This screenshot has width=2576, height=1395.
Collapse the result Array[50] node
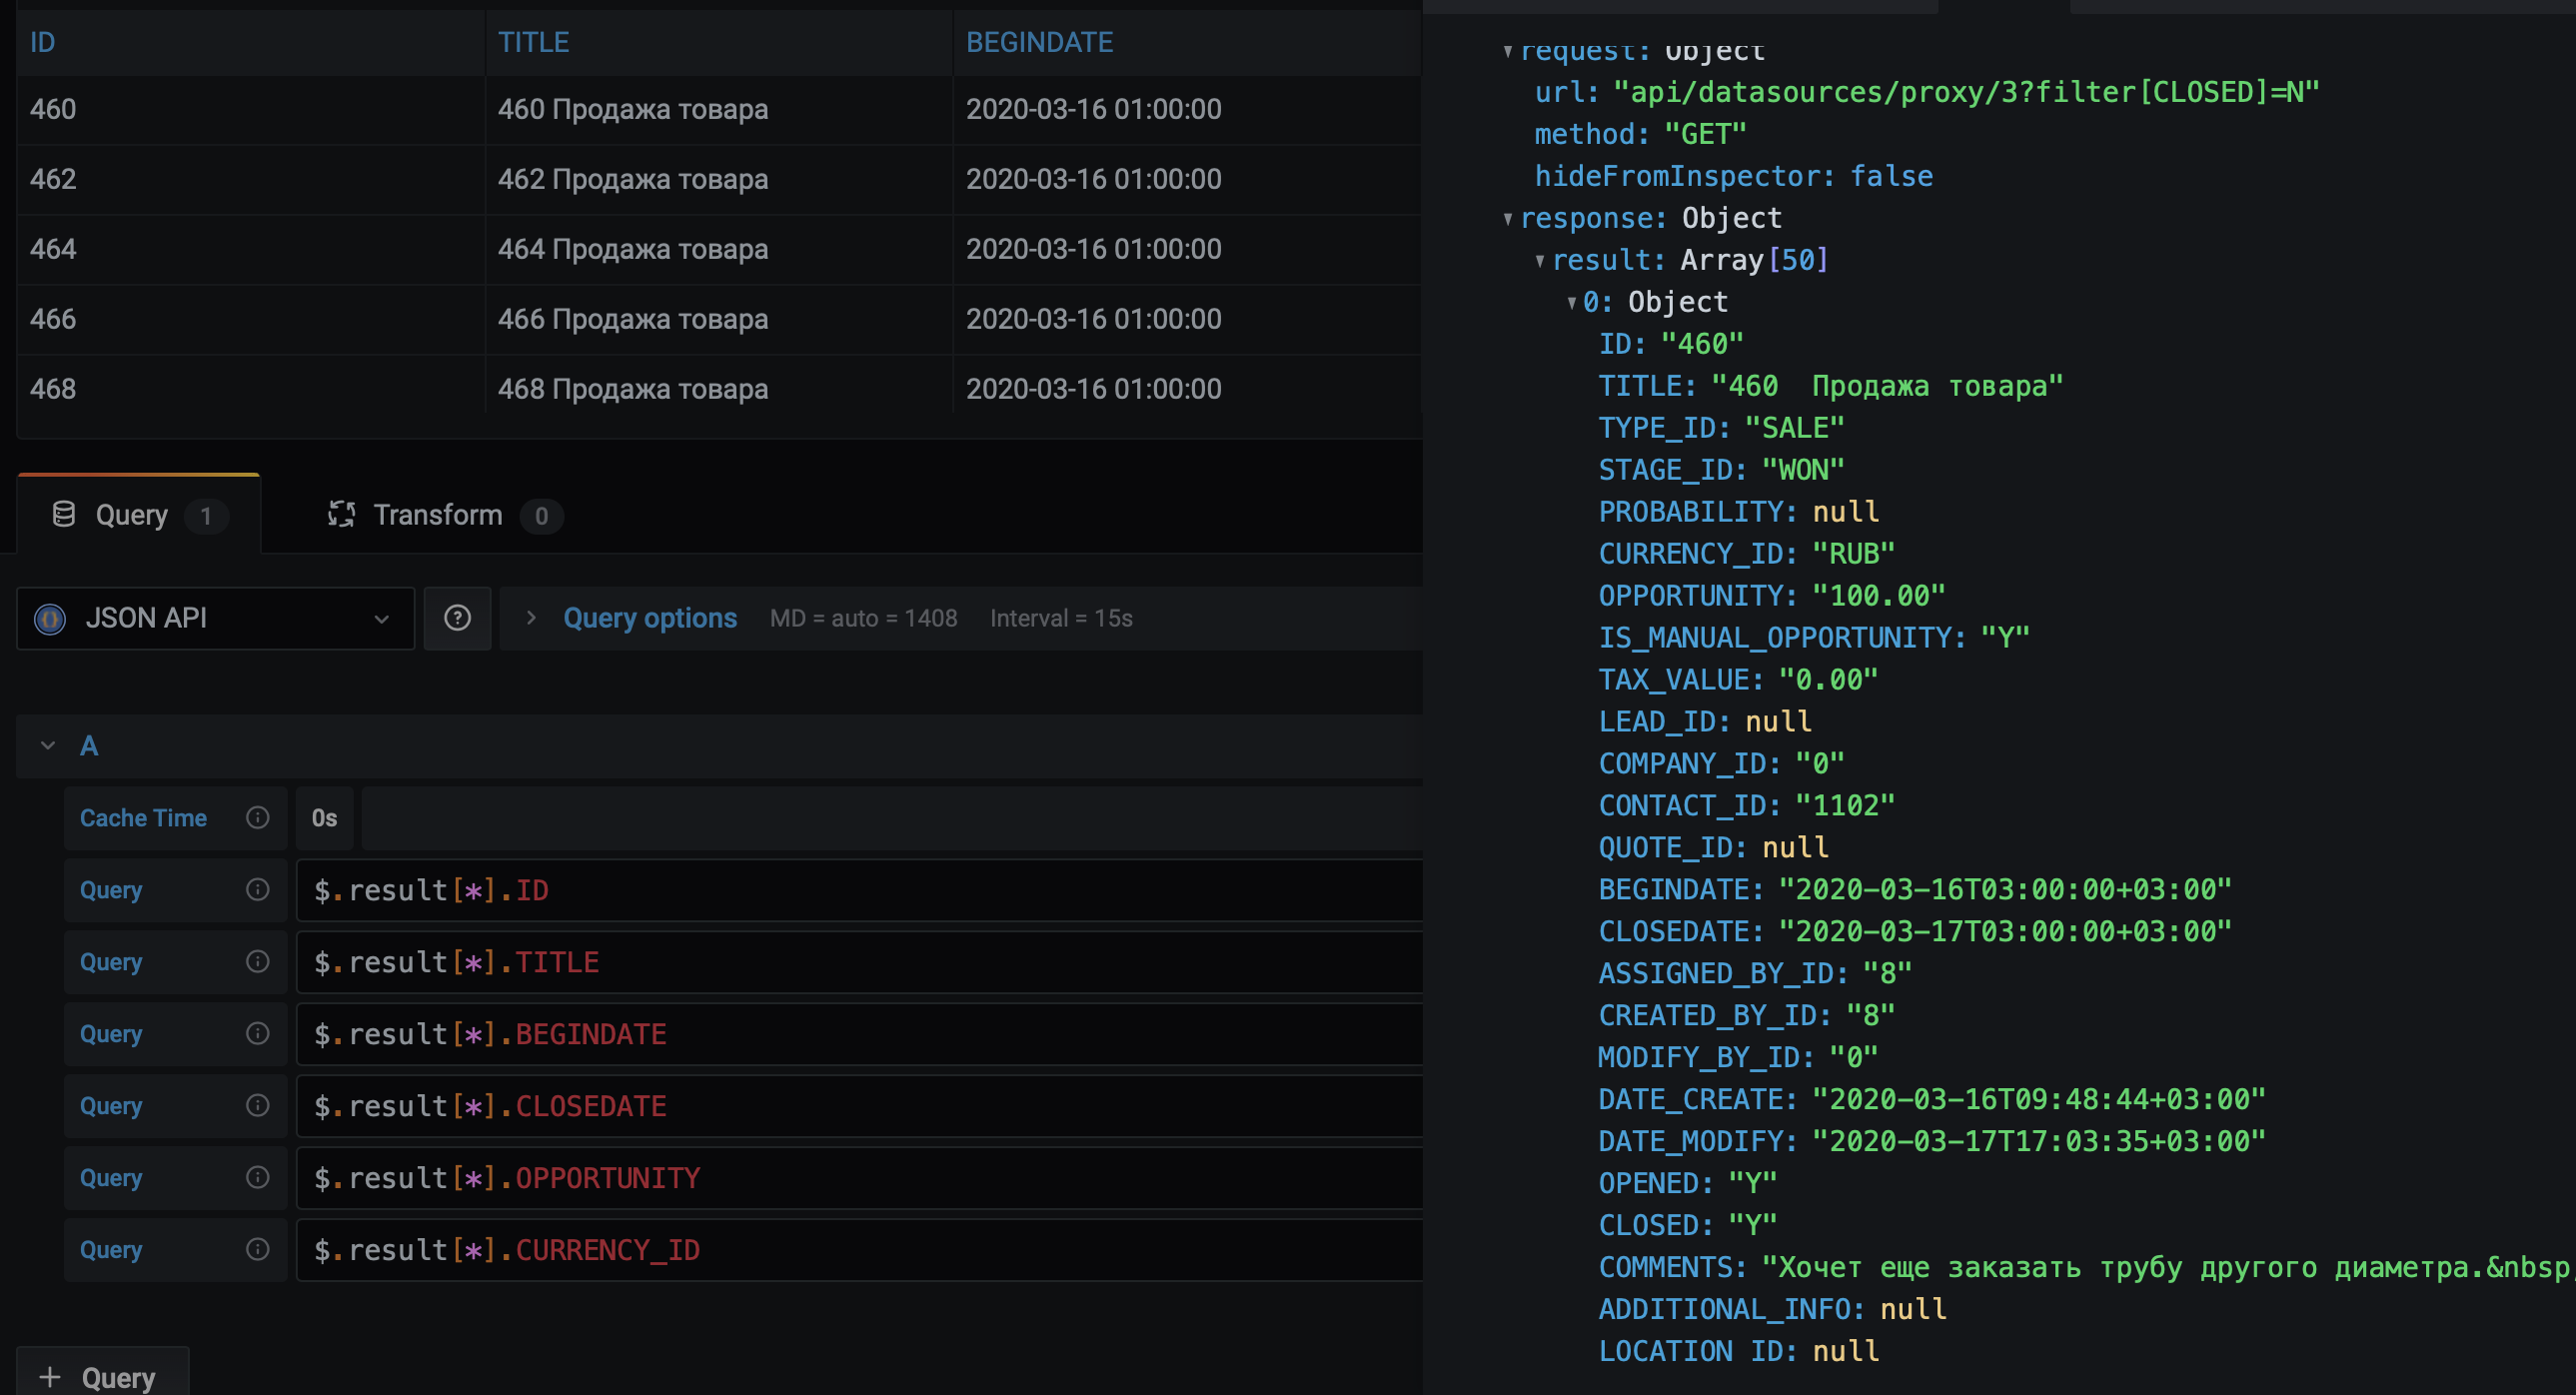(1539, 259)
